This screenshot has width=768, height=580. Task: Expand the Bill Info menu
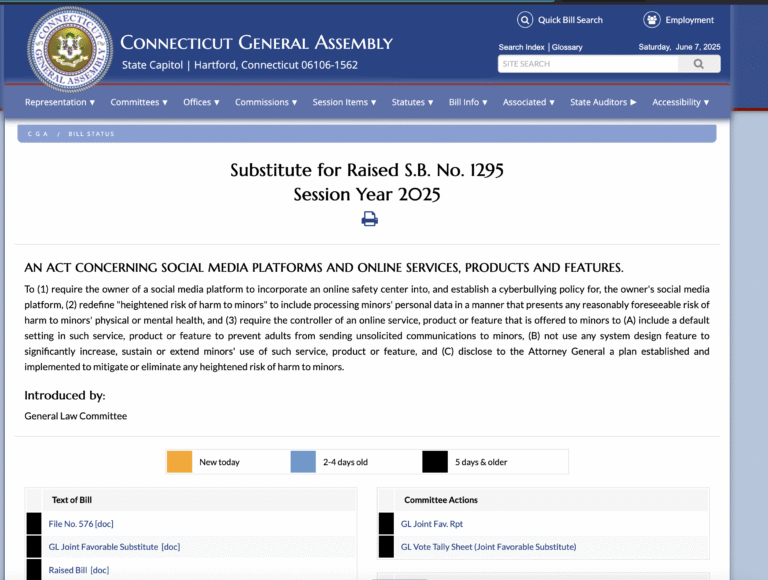[468, 102]
